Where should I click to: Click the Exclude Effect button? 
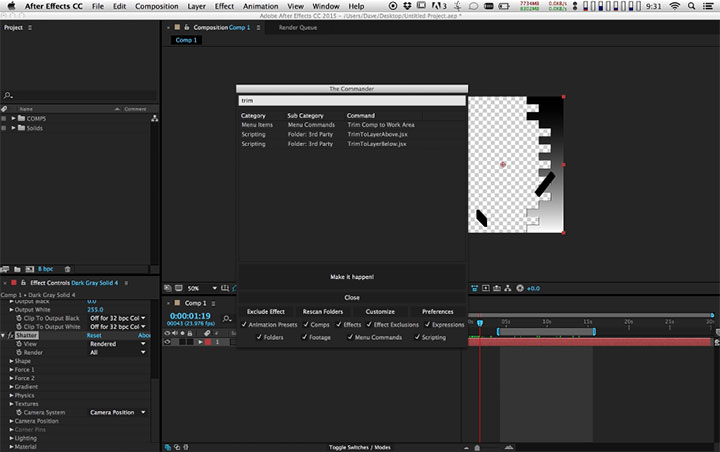coord(266,311)
